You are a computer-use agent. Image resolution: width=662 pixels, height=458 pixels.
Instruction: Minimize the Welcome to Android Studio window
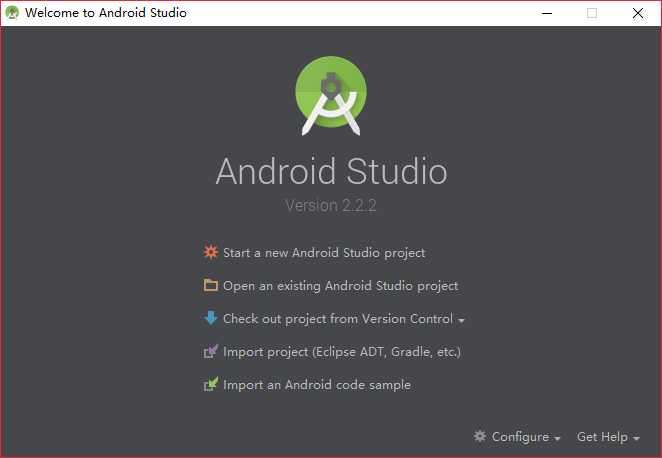tap(547, 13)
